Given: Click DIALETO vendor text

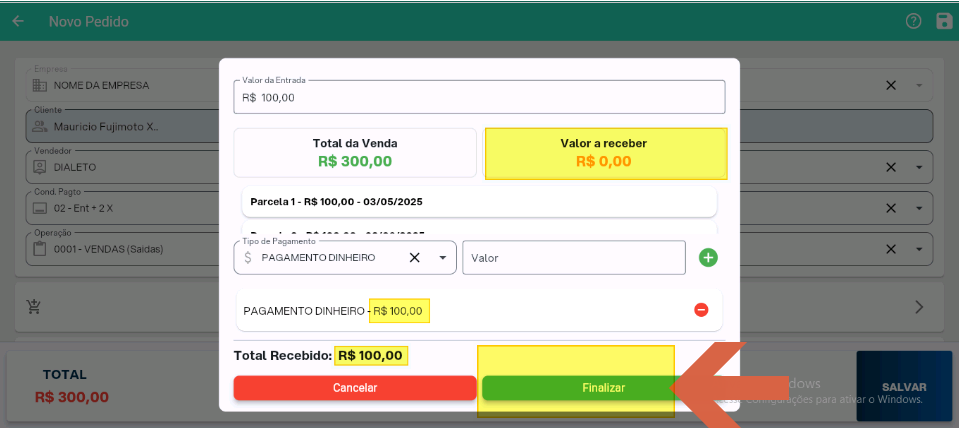Looking at the screenshot, I should [75, 168].
